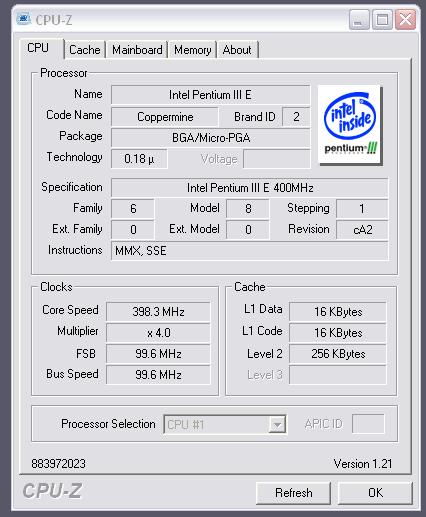Click the MMX, SSE instructions field
Screen dimensions: 426x517
250,251
